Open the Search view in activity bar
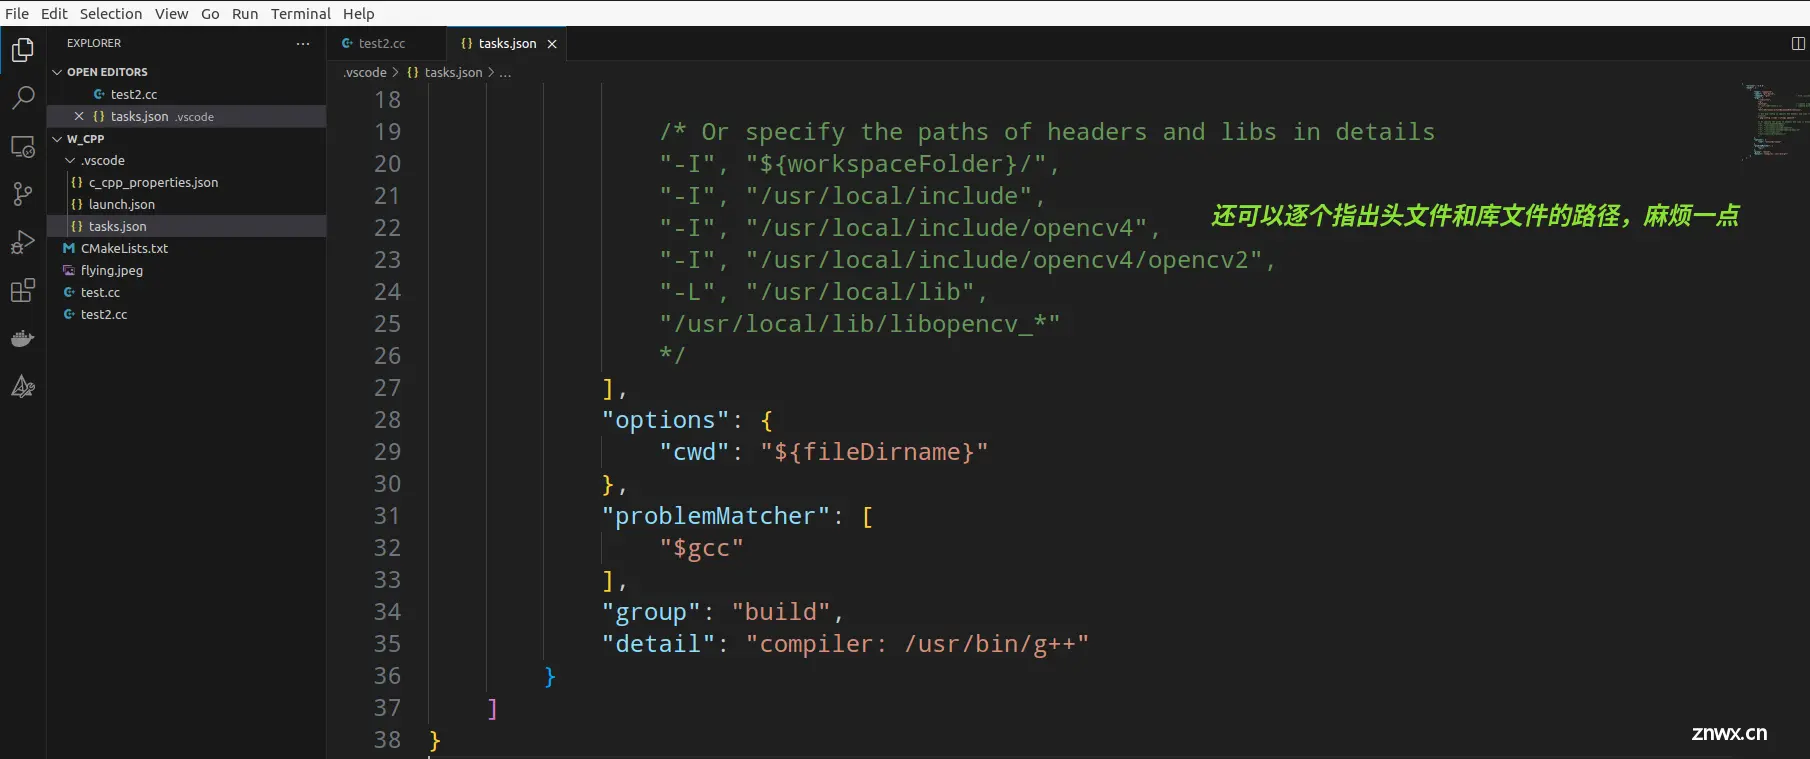The image size is (1810, 759). [x=22, y=97]
